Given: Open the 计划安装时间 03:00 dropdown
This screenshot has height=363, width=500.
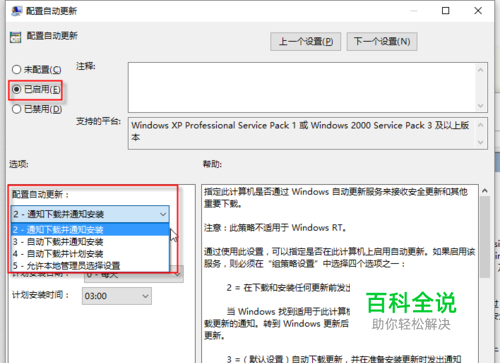Looking at the screenshot, I should click(x=117, y=296).
